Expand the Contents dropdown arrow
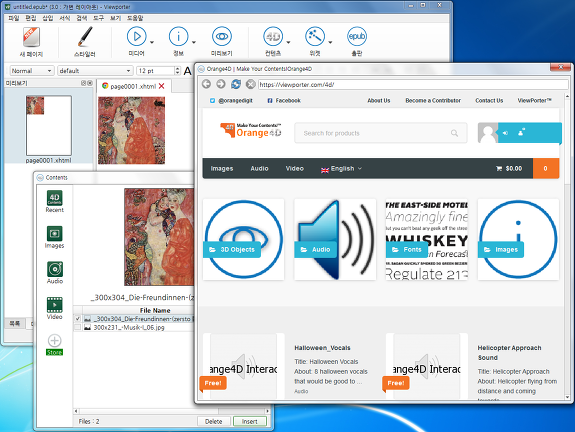This screenshot has width=575, height=432. point(288,42)
